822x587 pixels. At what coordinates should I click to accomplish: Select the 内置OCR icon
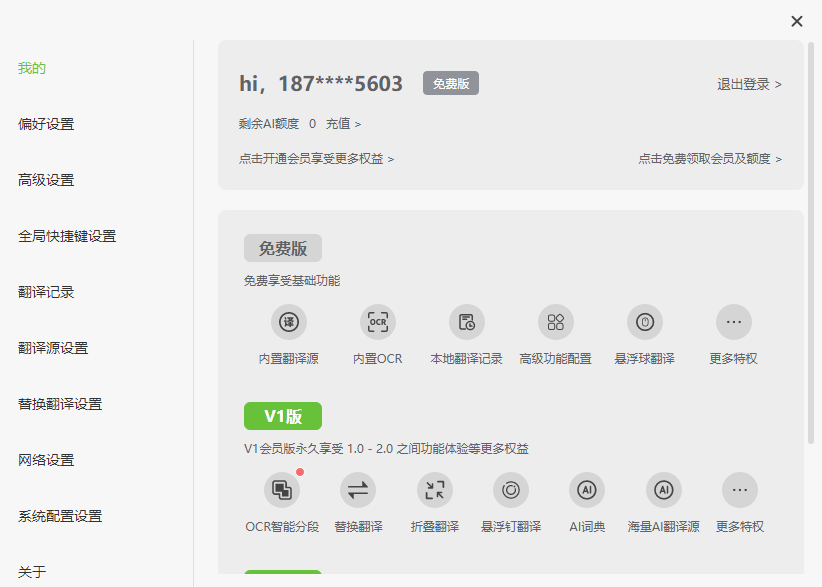pyautogui.click(x=378, y=322)
